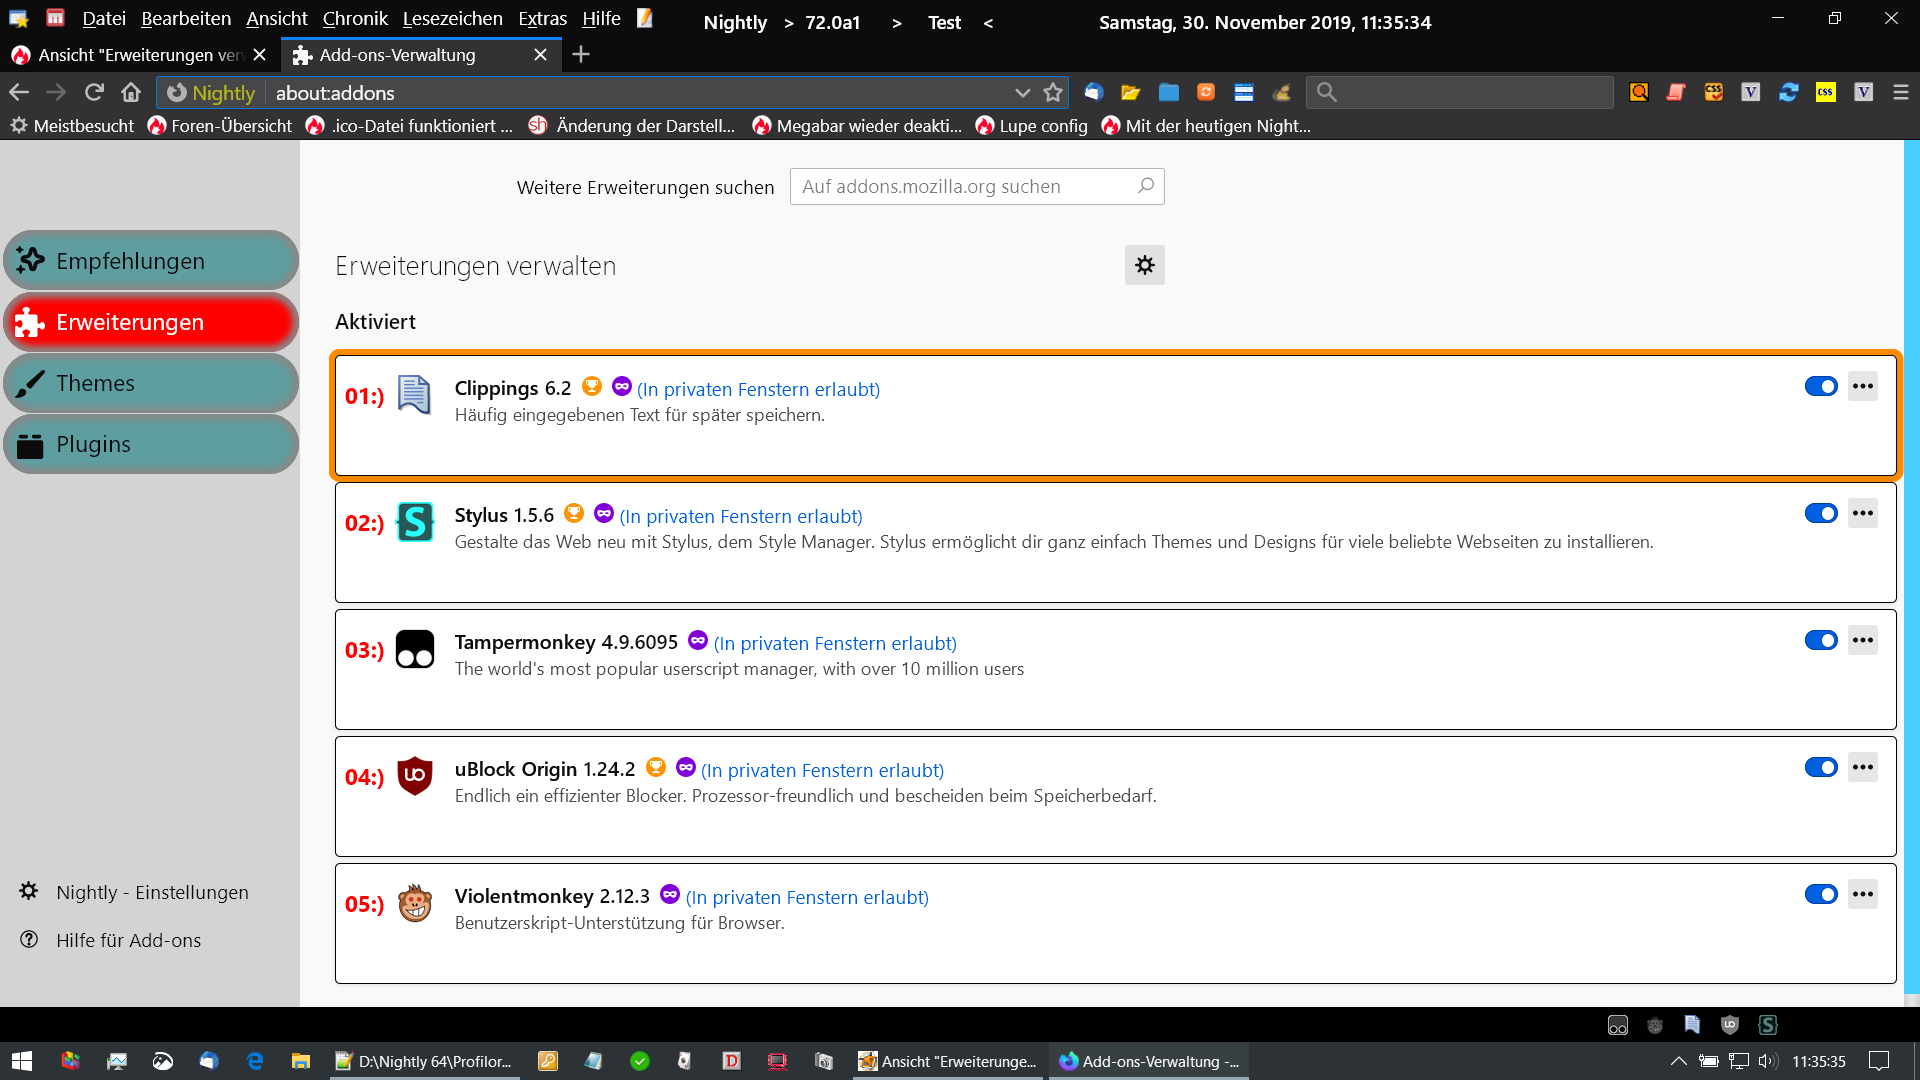The height and width of the screenshot is (1080, 1920).
Task: Open the Lesezeichen menu
Action: (452, 18)
